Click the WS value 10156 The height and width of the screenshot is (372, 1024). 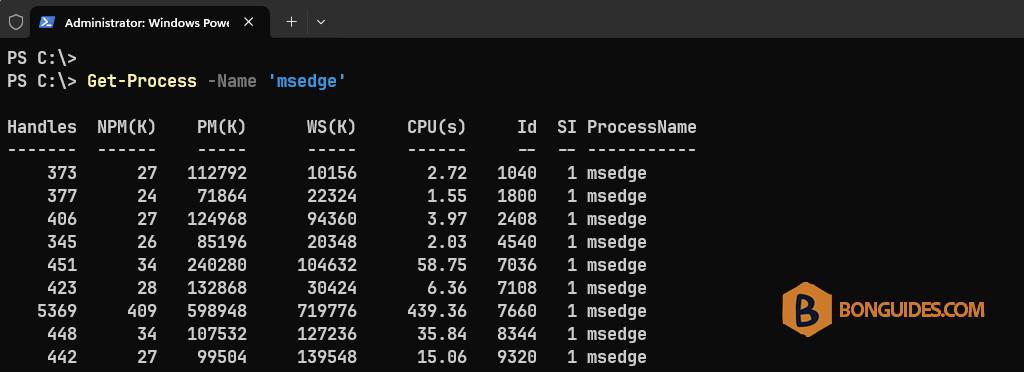(x=332, y=173)
